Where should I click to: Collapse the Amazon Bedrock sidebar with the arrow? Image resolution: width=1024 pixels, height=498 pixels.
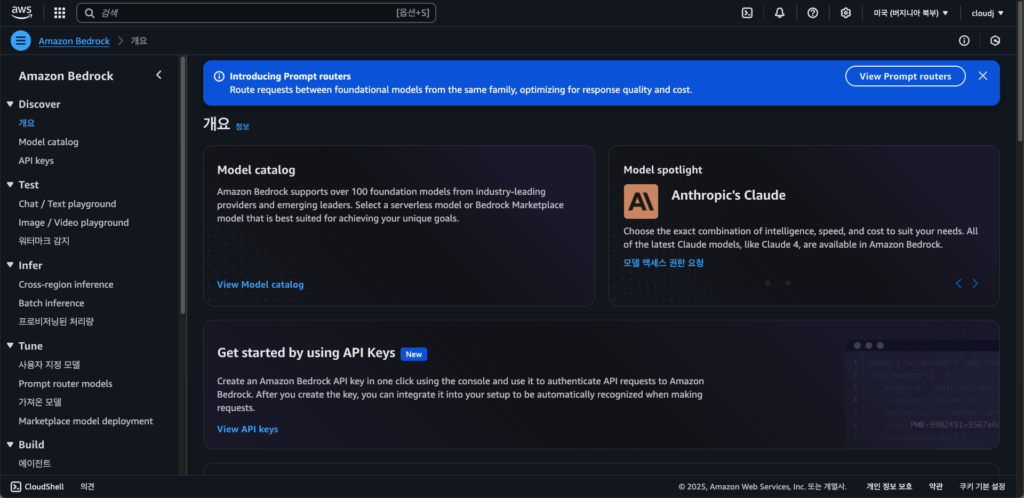tap(159, 75)
